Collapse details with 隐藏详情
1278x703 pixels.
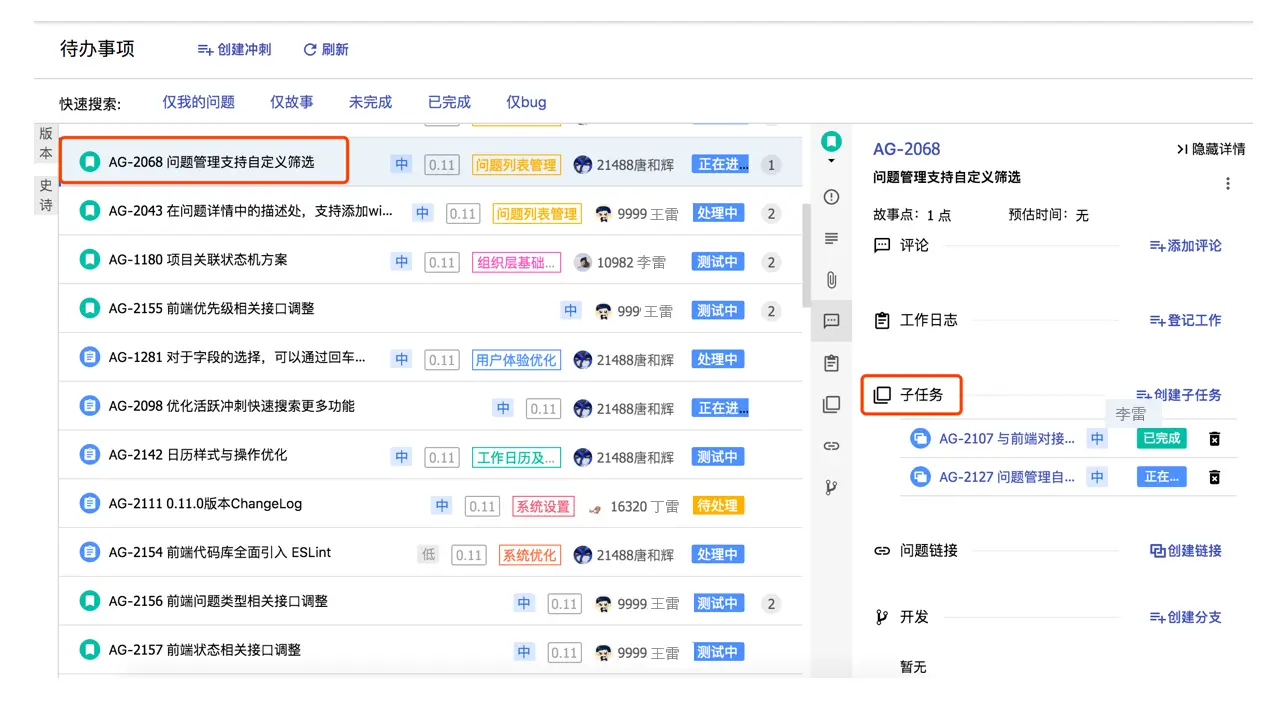[x=1211, y=149]
